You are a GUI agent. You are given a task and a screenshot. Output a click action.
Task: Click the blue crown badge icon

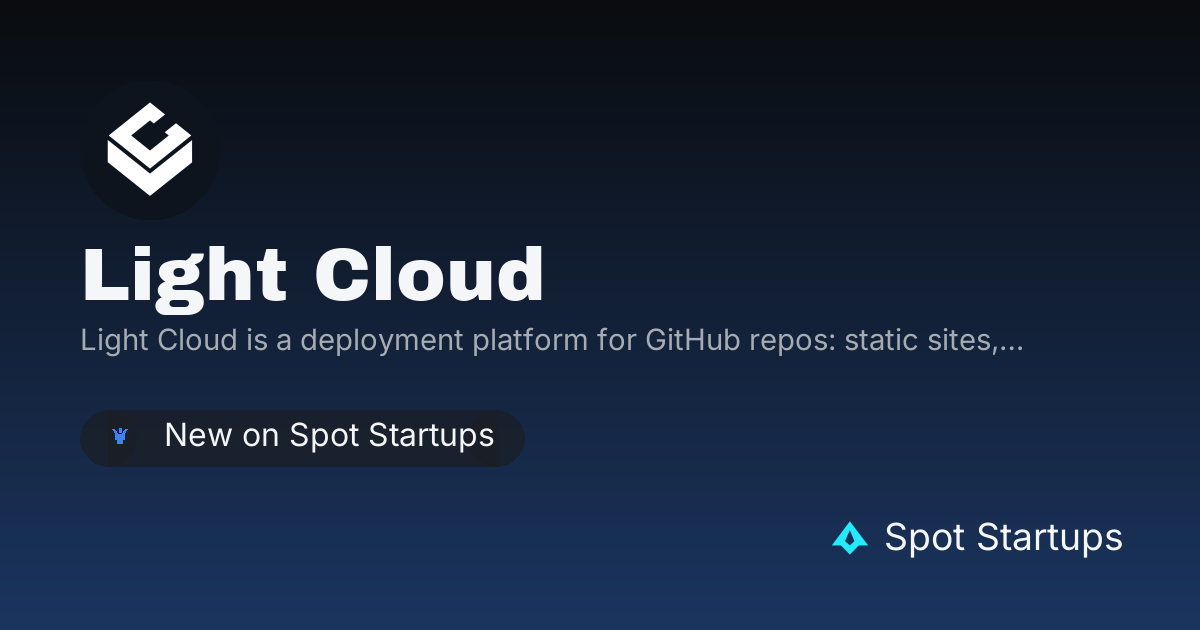[121, 437]
